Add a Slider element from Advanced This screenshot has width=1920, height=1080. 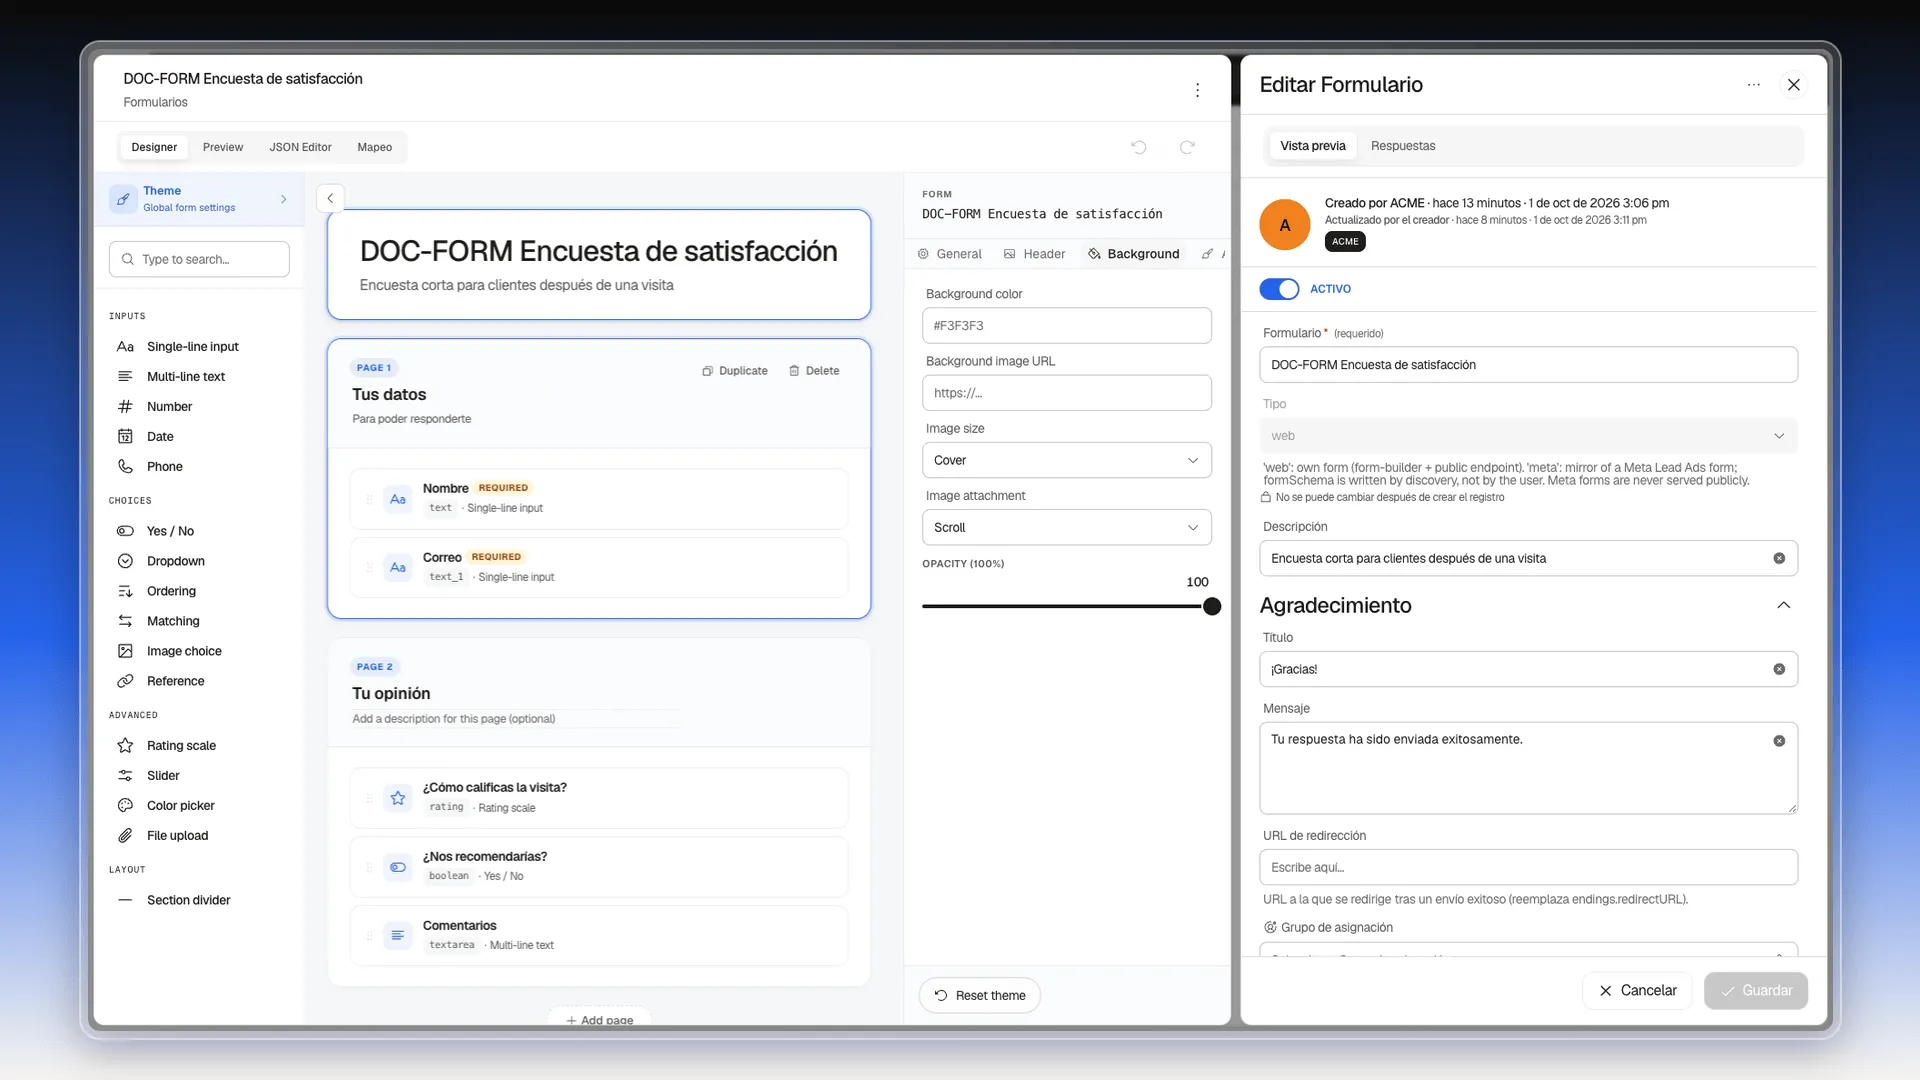(163, 775)
